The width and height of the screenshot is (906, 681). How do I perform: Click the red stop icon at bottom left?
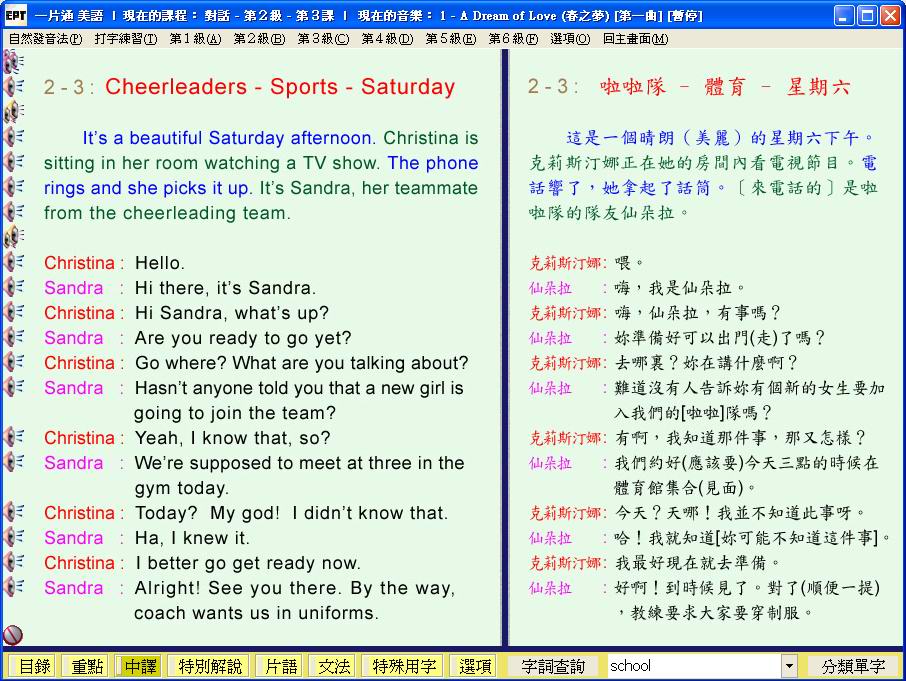[x=13, y=635]
